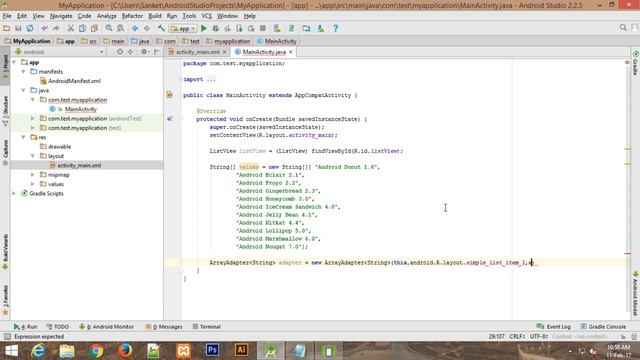The image size is (640, 360).
Task: Click the Replace magnifier icon
Action: [120, 28]
